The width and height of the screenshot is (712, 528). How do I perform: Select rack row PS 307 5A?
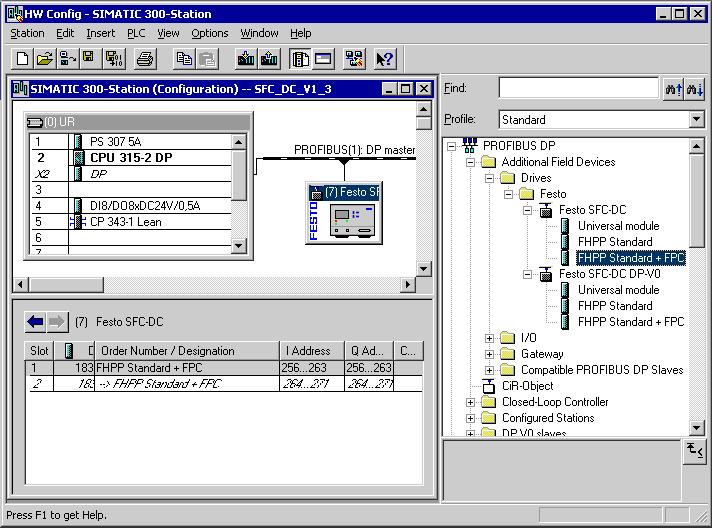(x=131, y=142)
